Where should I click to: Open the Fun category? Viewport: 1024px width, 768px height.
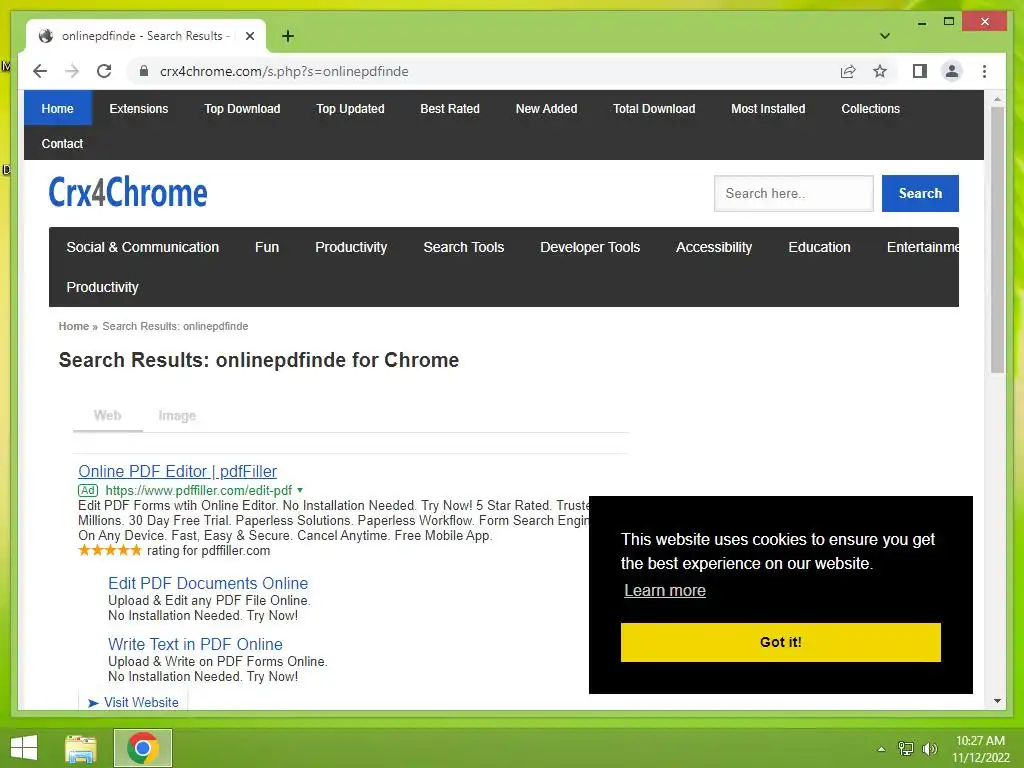(266, 247)
